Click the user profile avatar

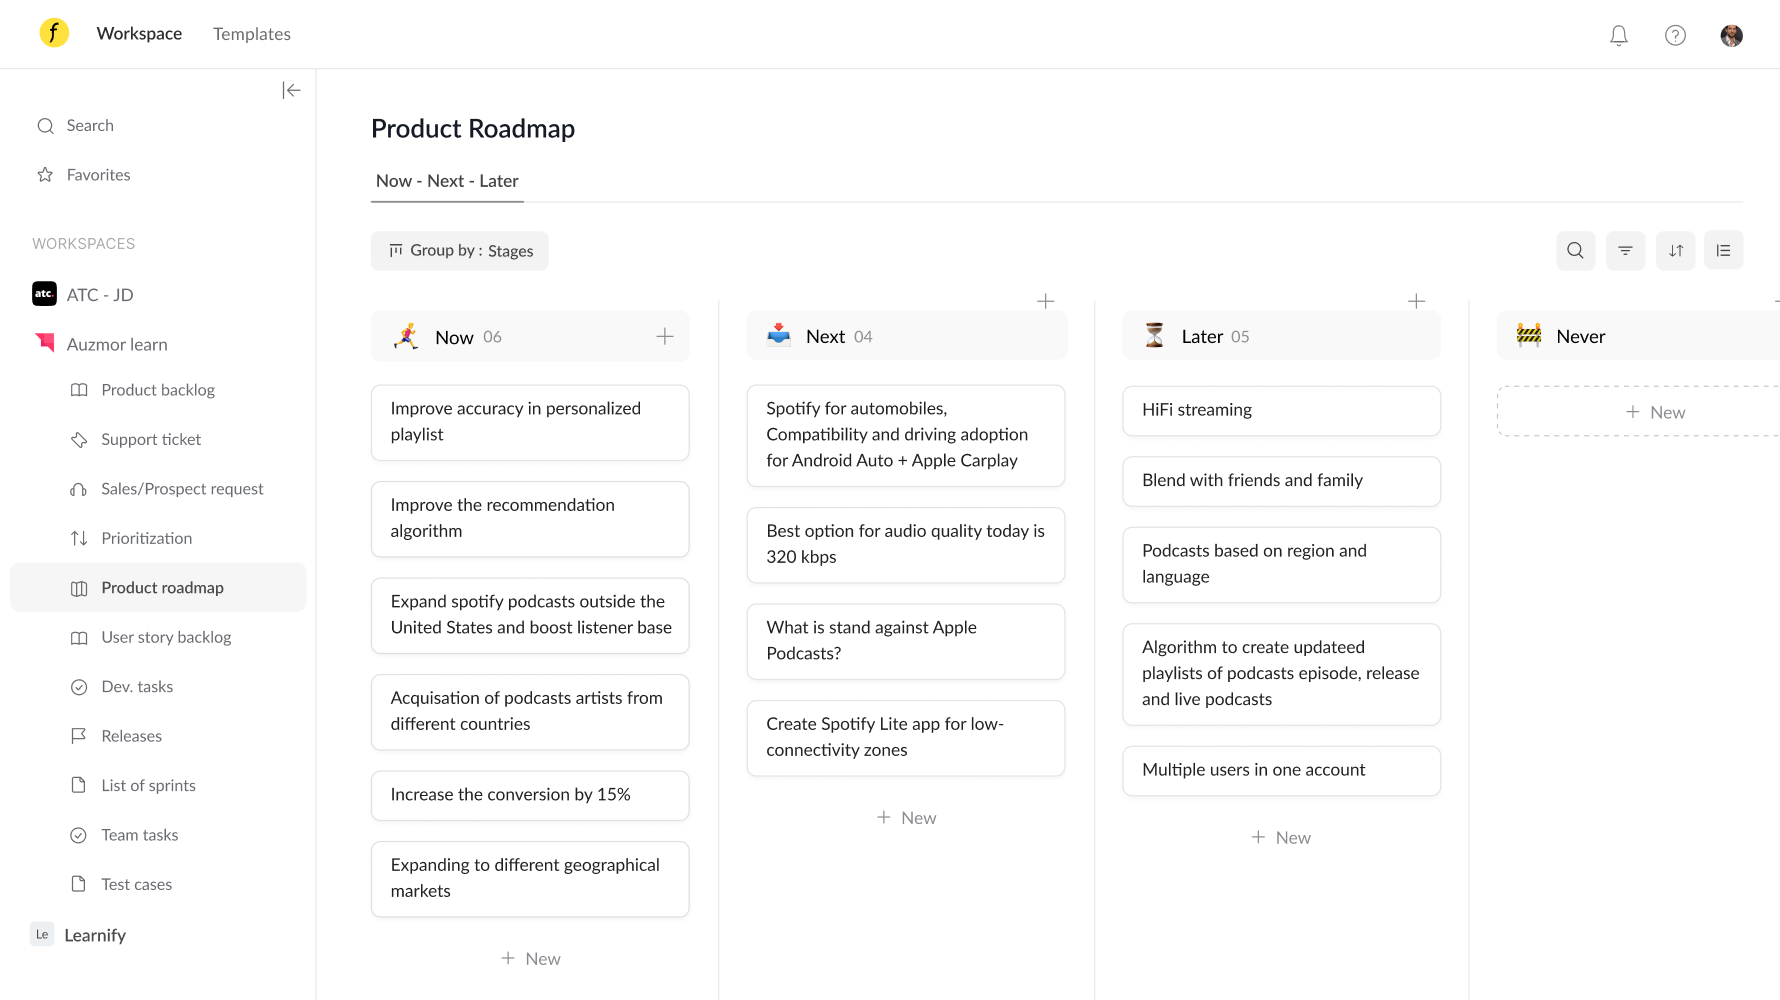(x=1731, y=36)
